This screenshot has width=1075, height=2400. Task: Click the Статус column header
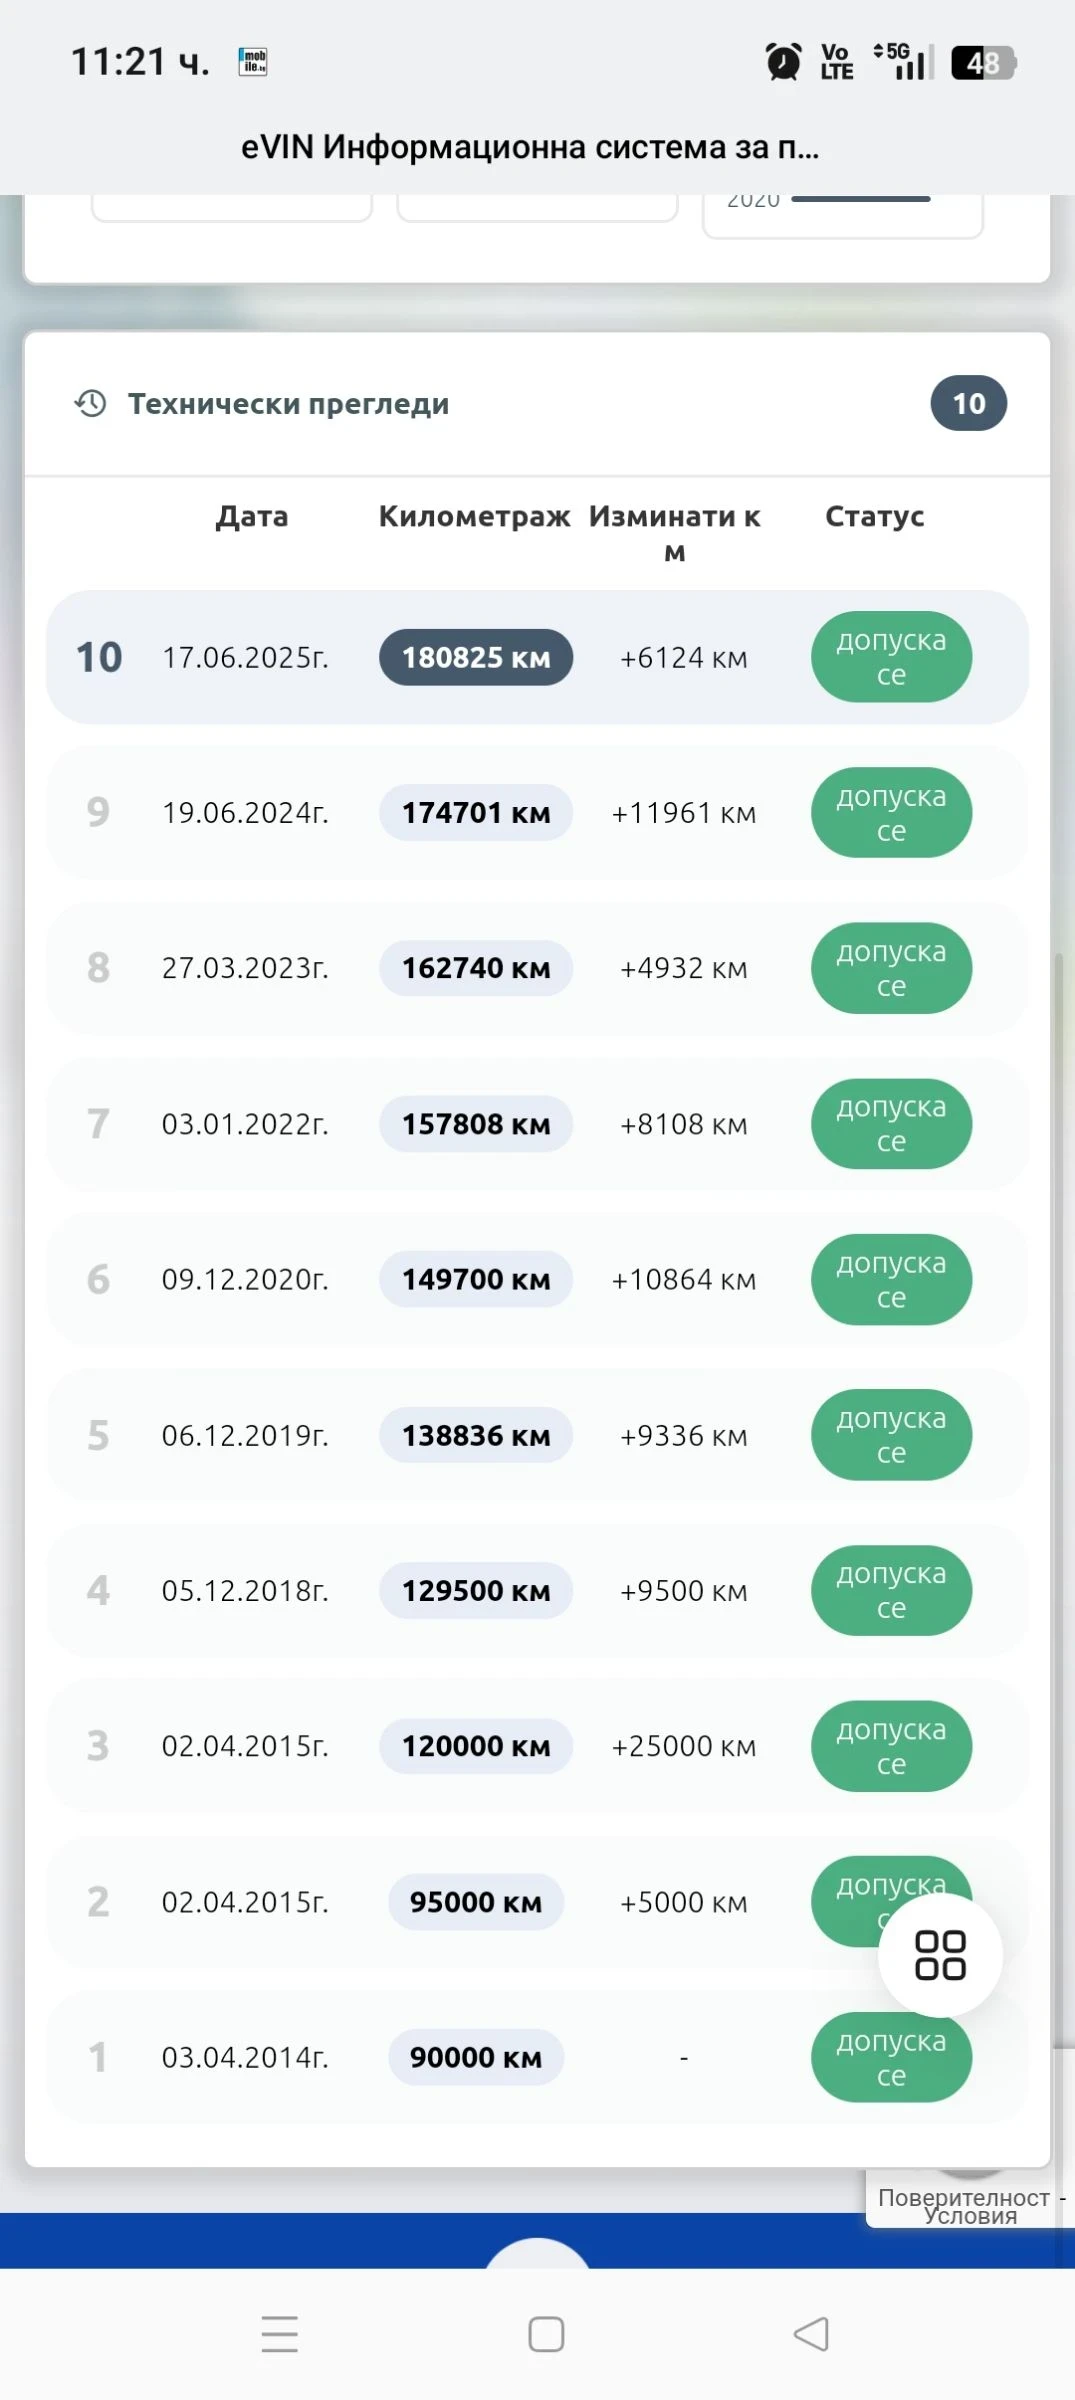(874, 517)
